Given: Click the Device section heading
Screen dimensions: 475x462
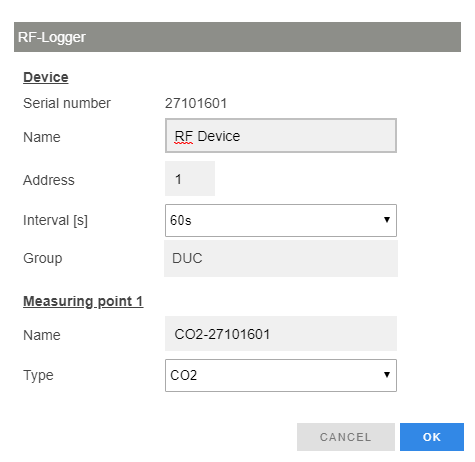Looking at the screenshot, I should (46, 77).
